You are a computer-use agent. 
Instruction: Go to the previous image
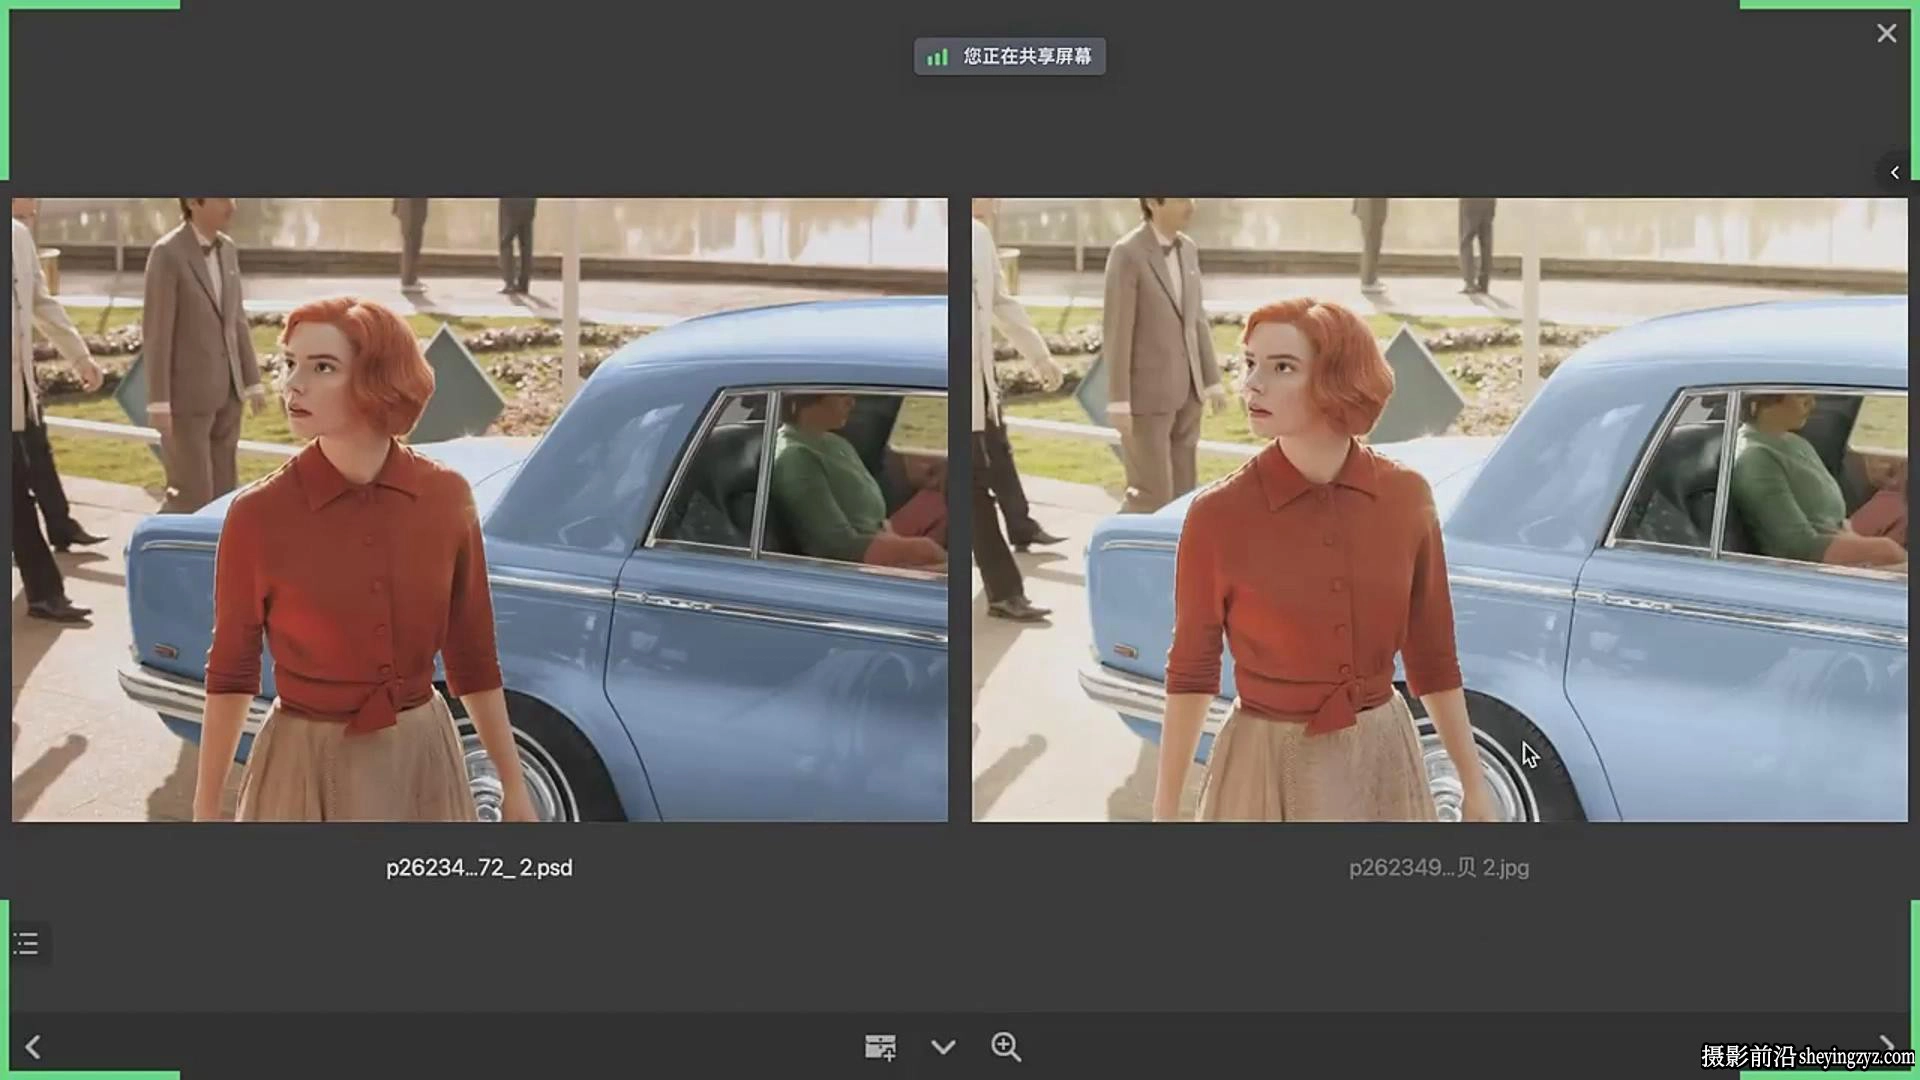tap(33, 1047)
